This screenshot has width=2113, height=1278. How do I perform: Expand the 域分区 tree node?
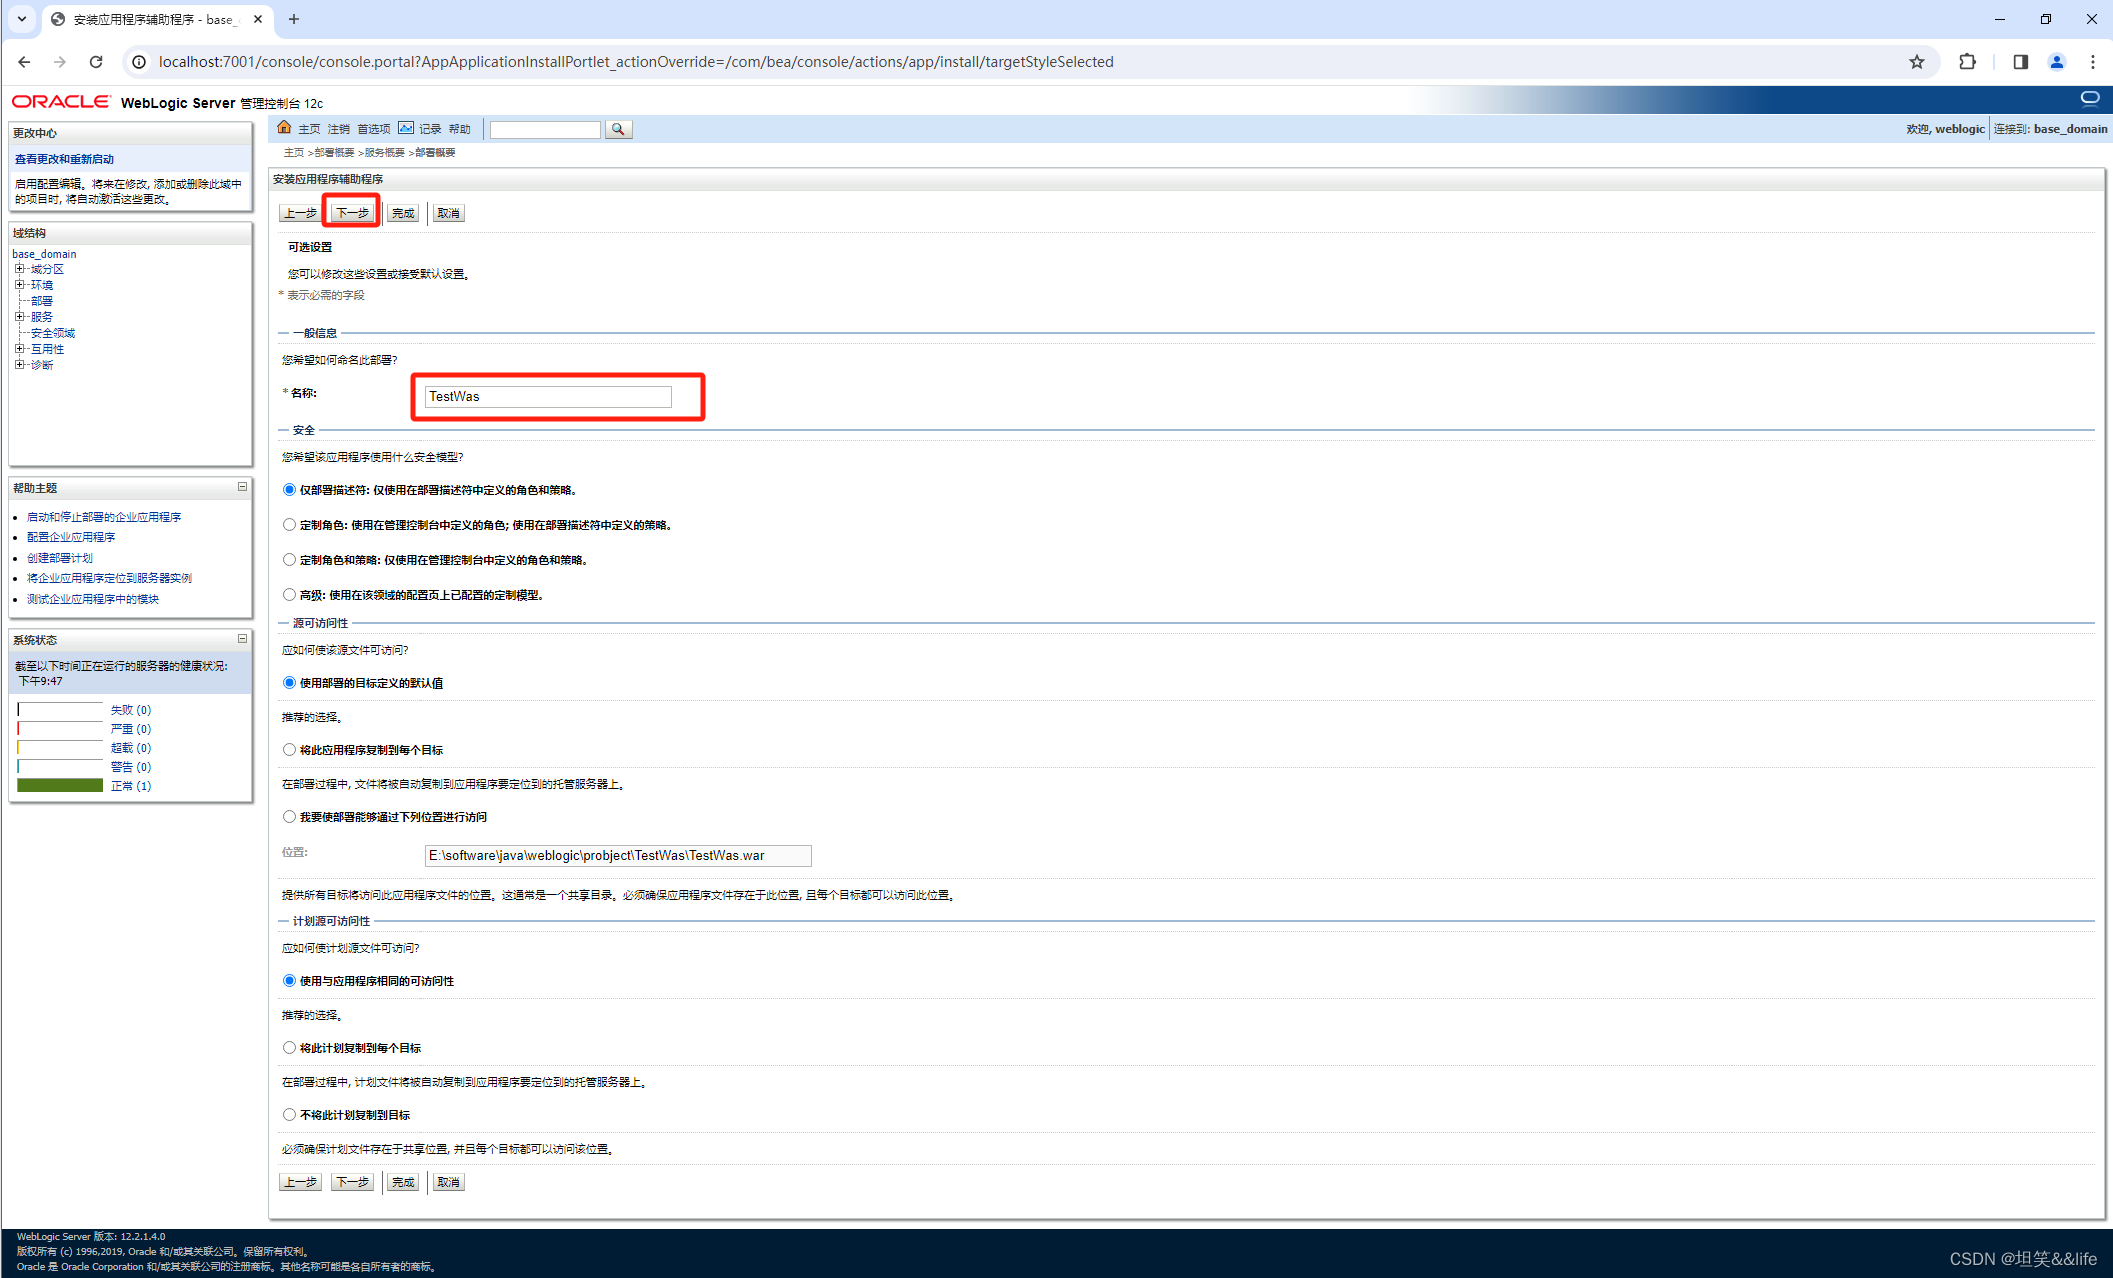pos(19,269)
